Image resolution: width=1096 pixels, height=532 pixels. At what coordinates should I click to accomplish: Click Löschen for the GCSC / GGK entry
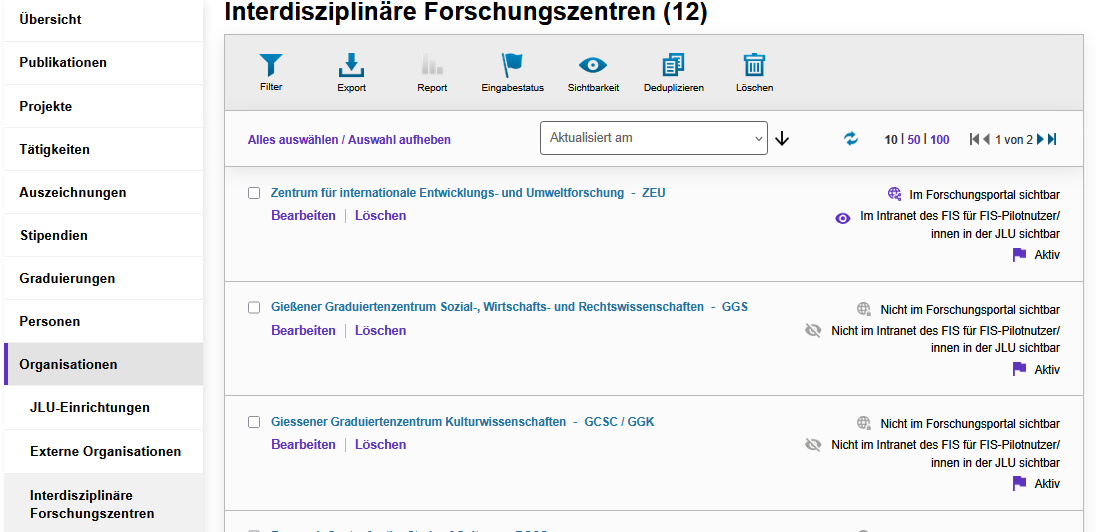coord(380,445)
